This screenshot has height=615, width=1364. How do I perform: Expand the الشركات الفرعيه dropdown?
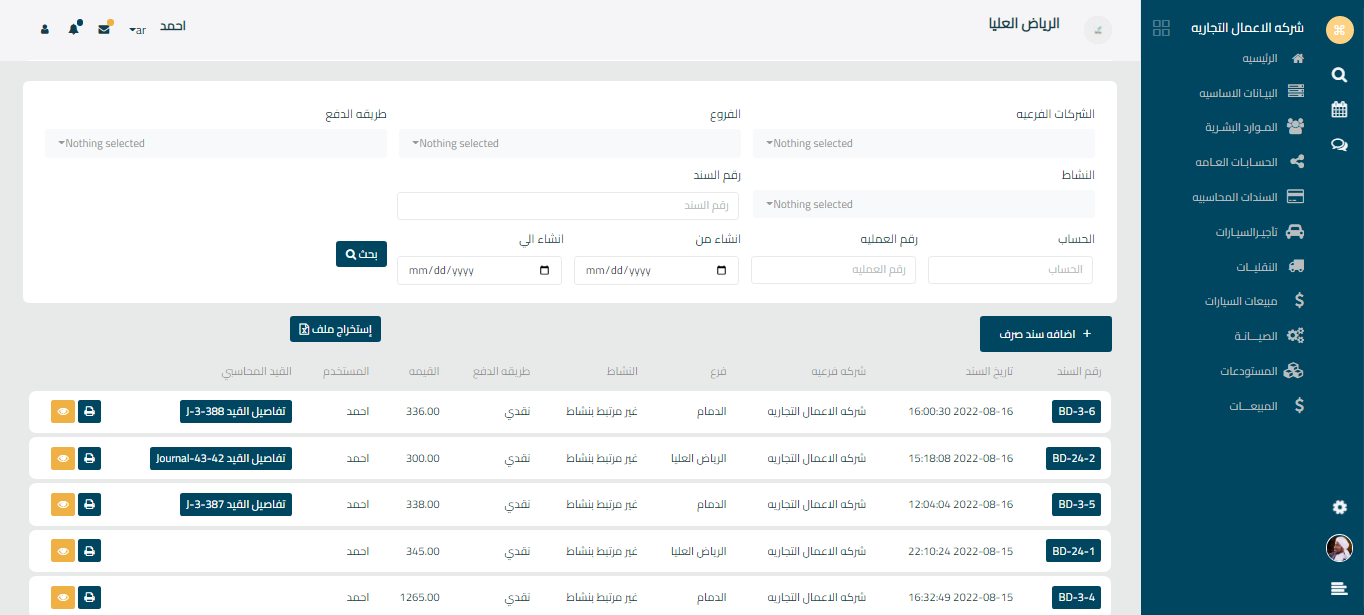924,144
